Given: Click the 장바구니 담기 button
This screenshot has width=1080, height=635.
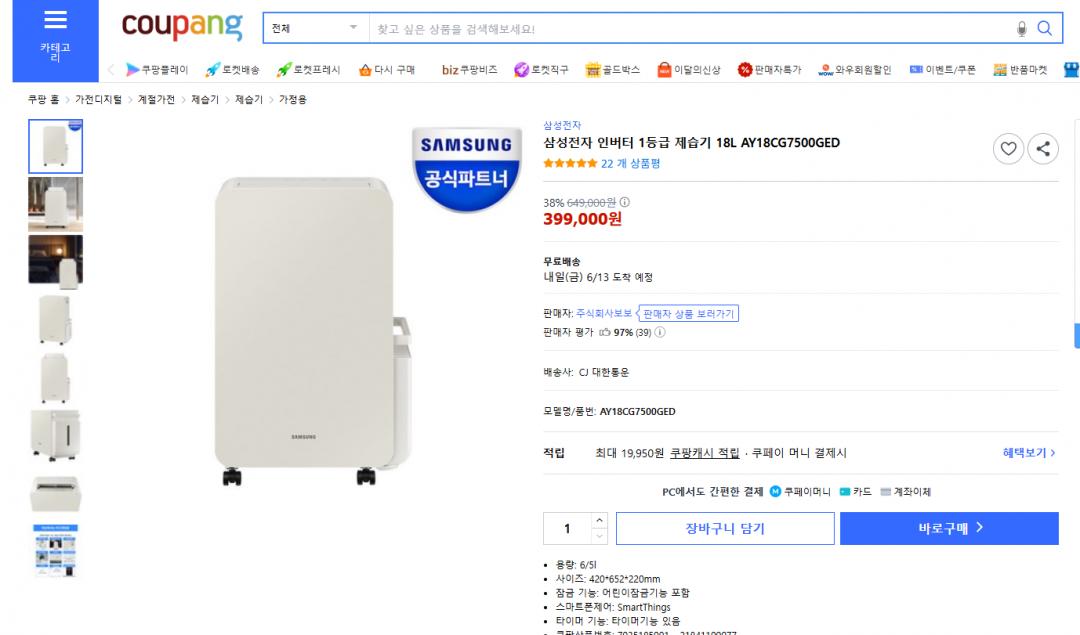Looking at the screenshot, I should (x=724, y=528).
